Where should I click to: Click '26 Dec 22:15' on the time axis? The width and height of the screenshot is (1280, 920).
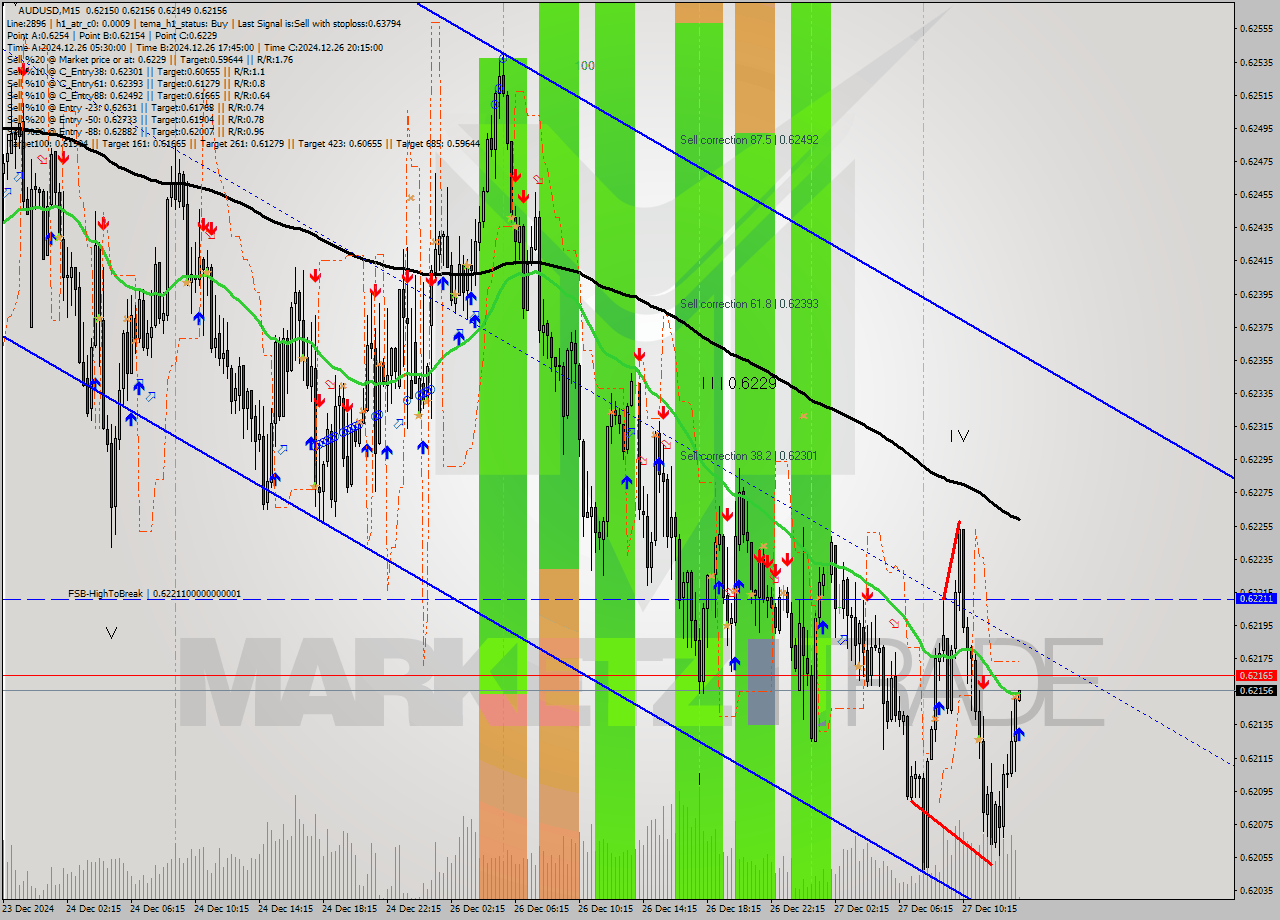click(x=800, y=909)
